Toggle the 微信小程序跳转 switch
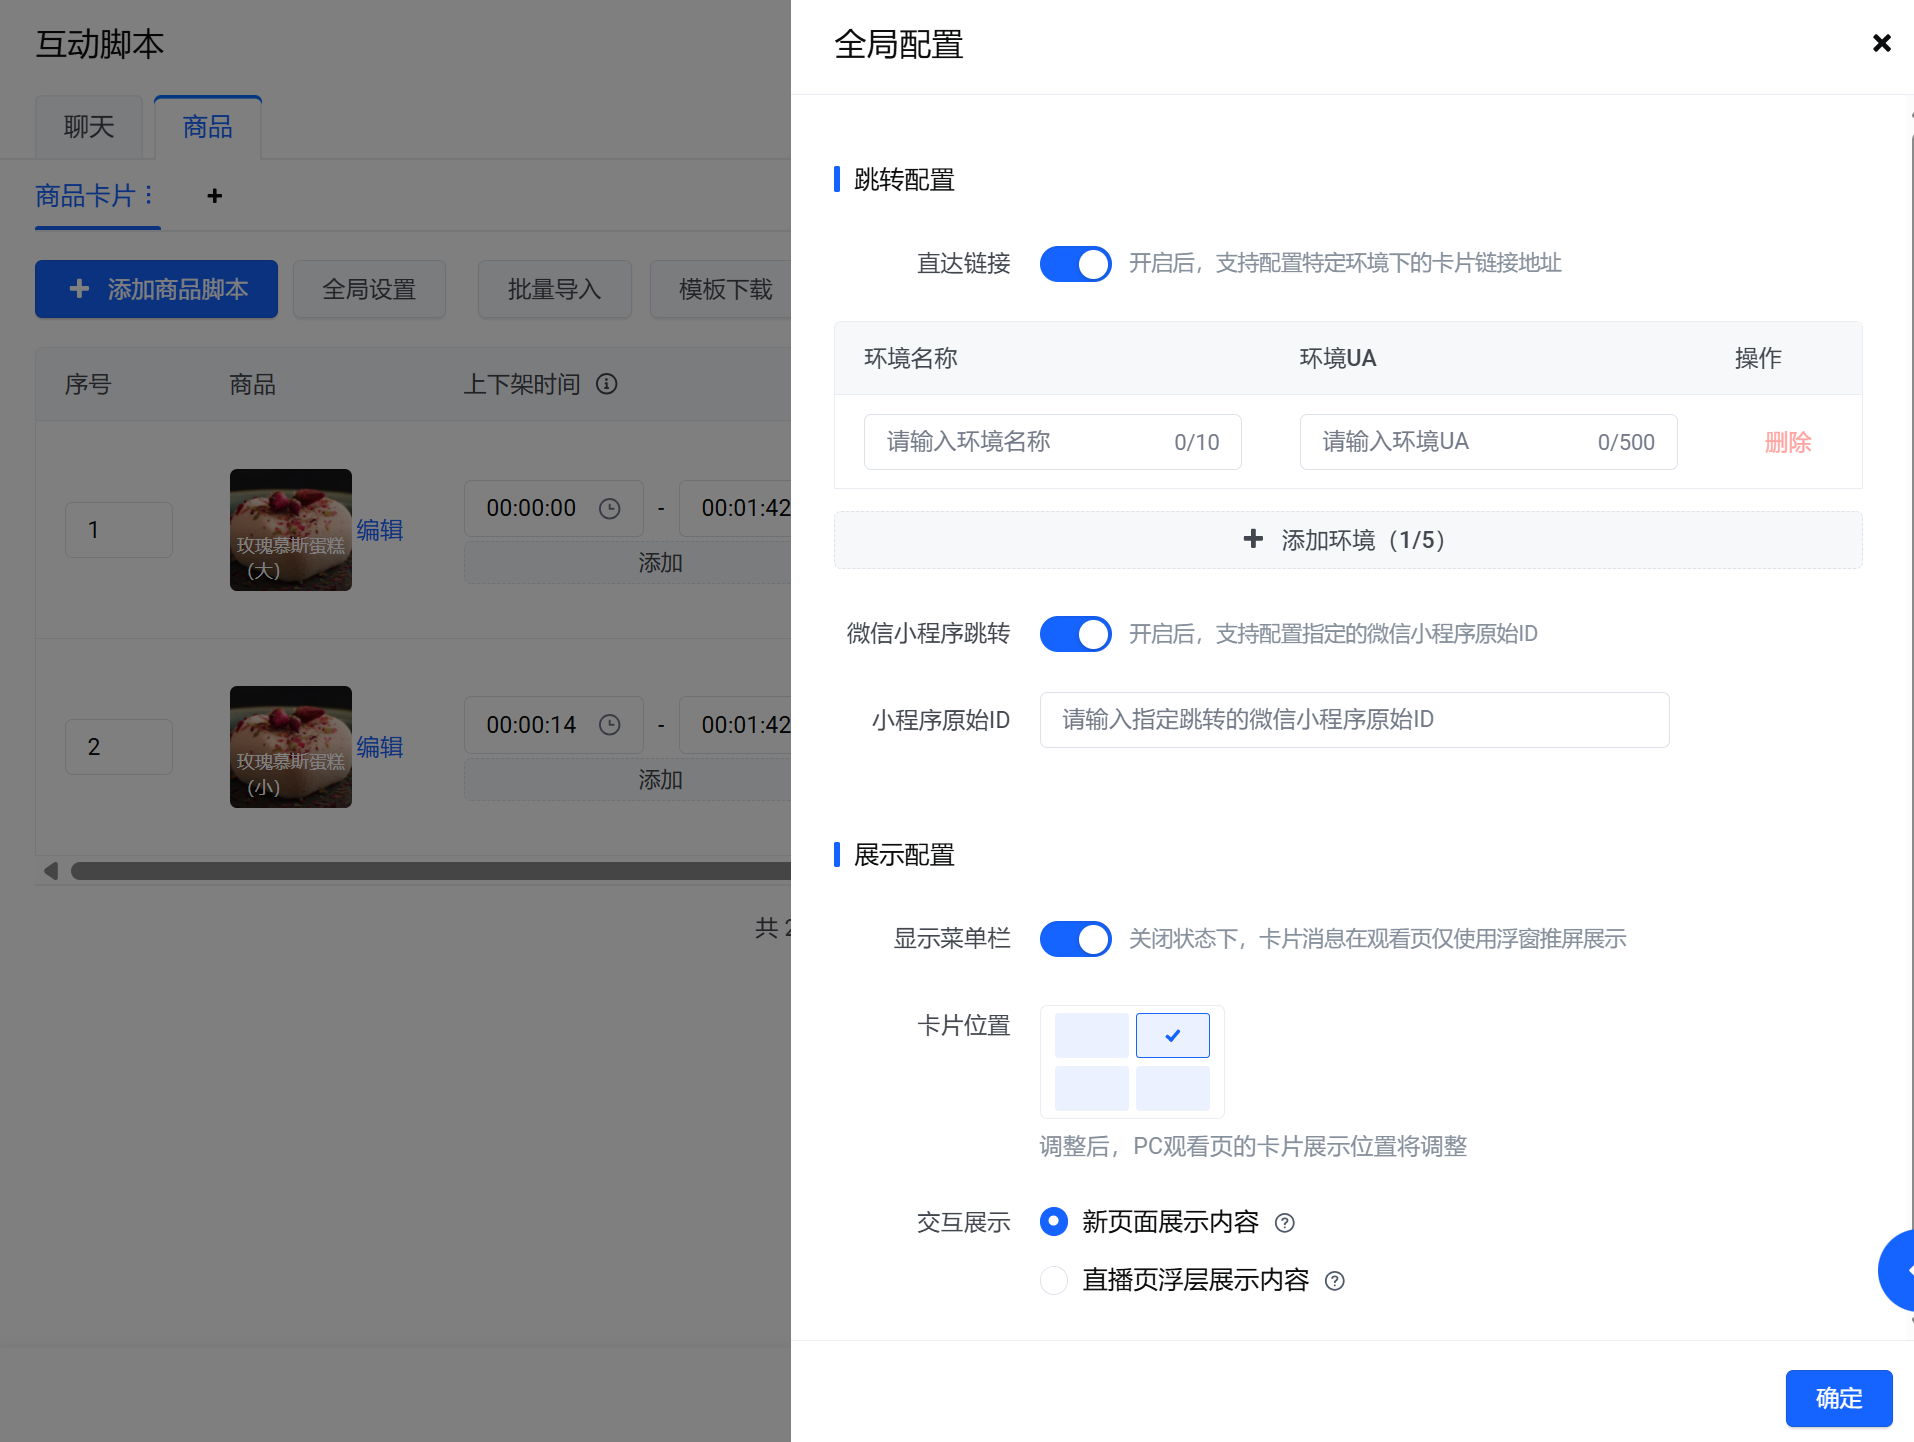Viewport: 1914px width, 1442px height. click(1075, 634)
